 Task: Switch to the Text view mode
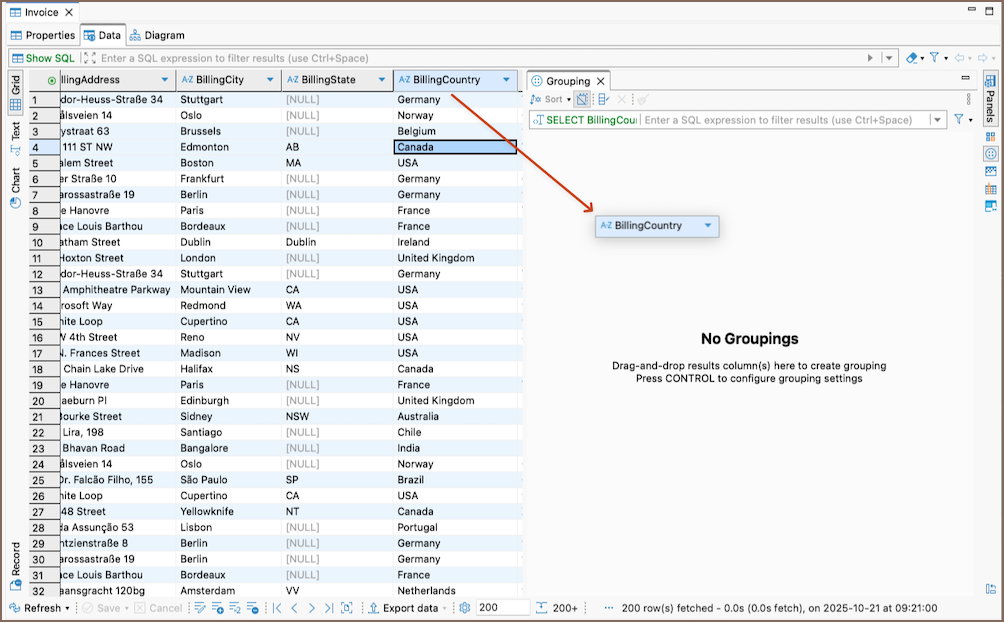point(15,132)
